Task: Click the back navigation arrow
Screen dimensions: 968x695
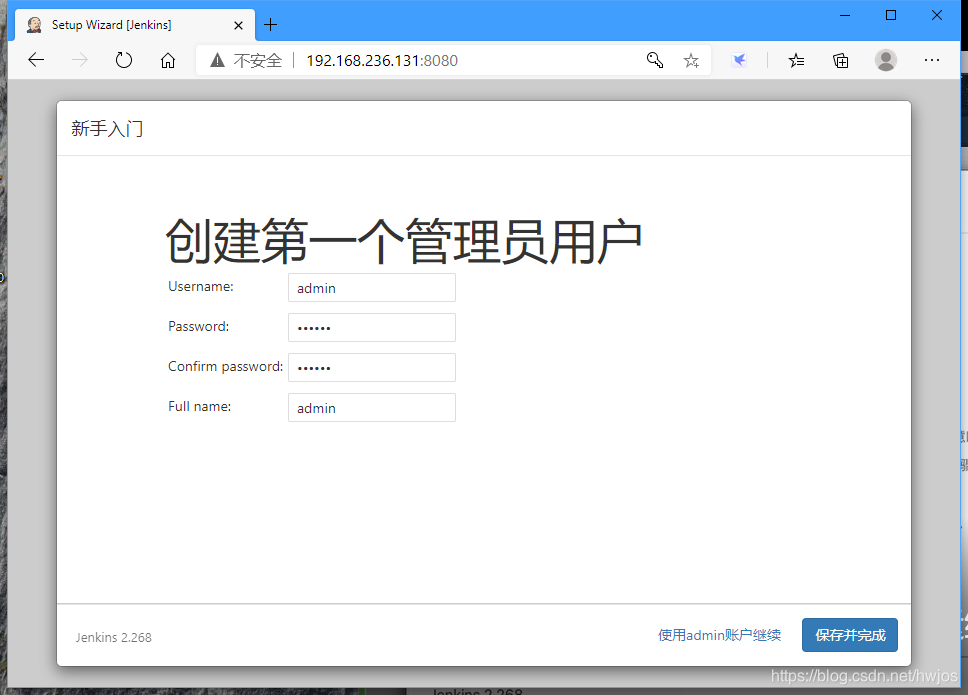Action: [x=36, y=60]
